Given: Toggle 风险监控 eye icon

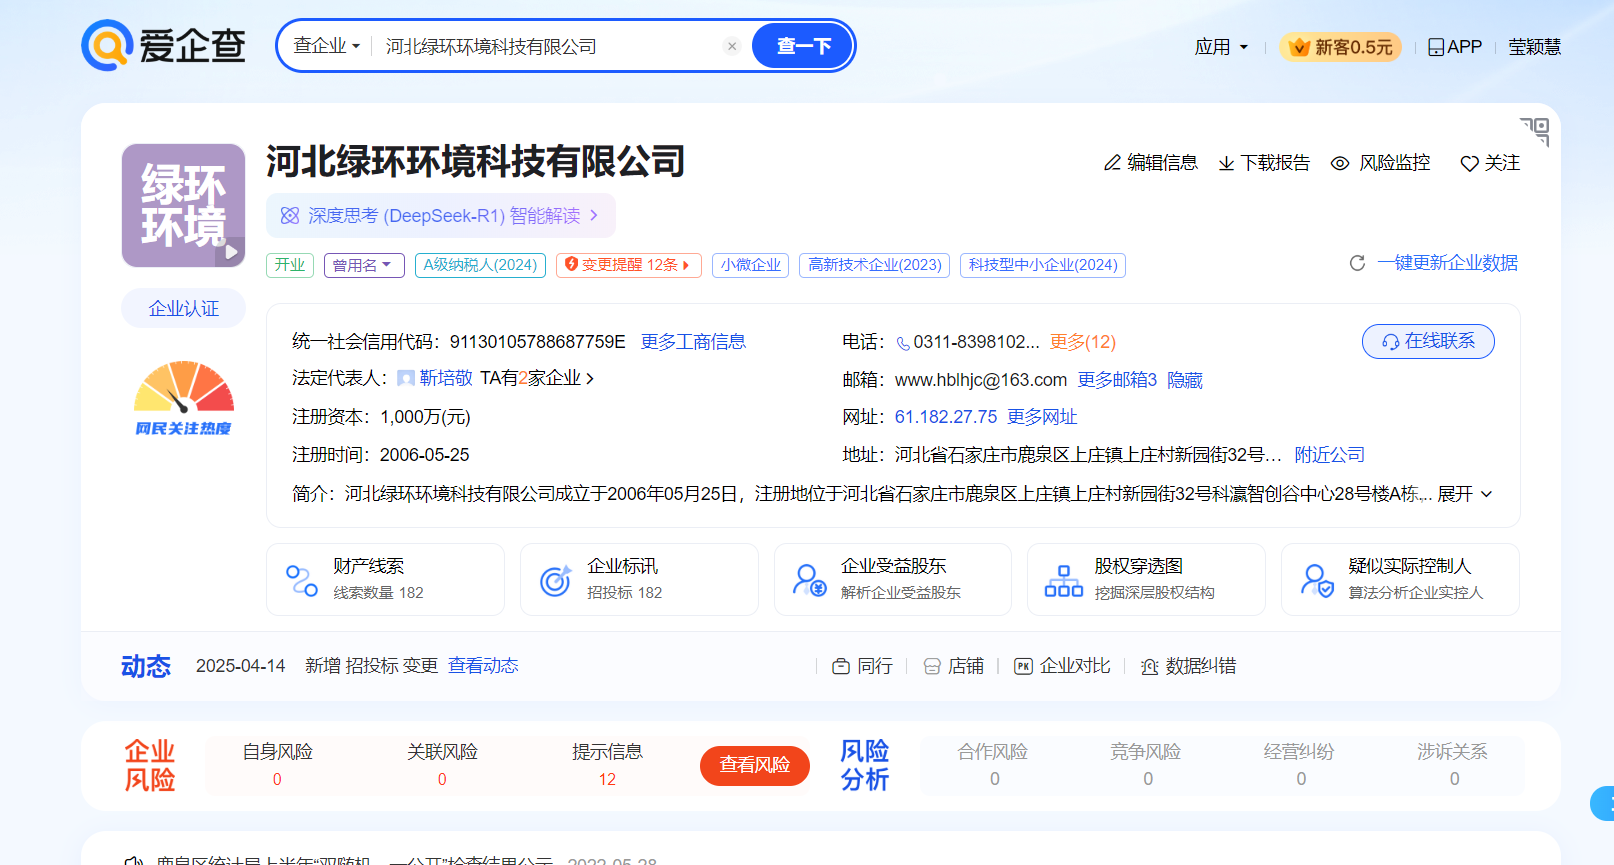Looking at the screenshot, I should coord(1340,163).
